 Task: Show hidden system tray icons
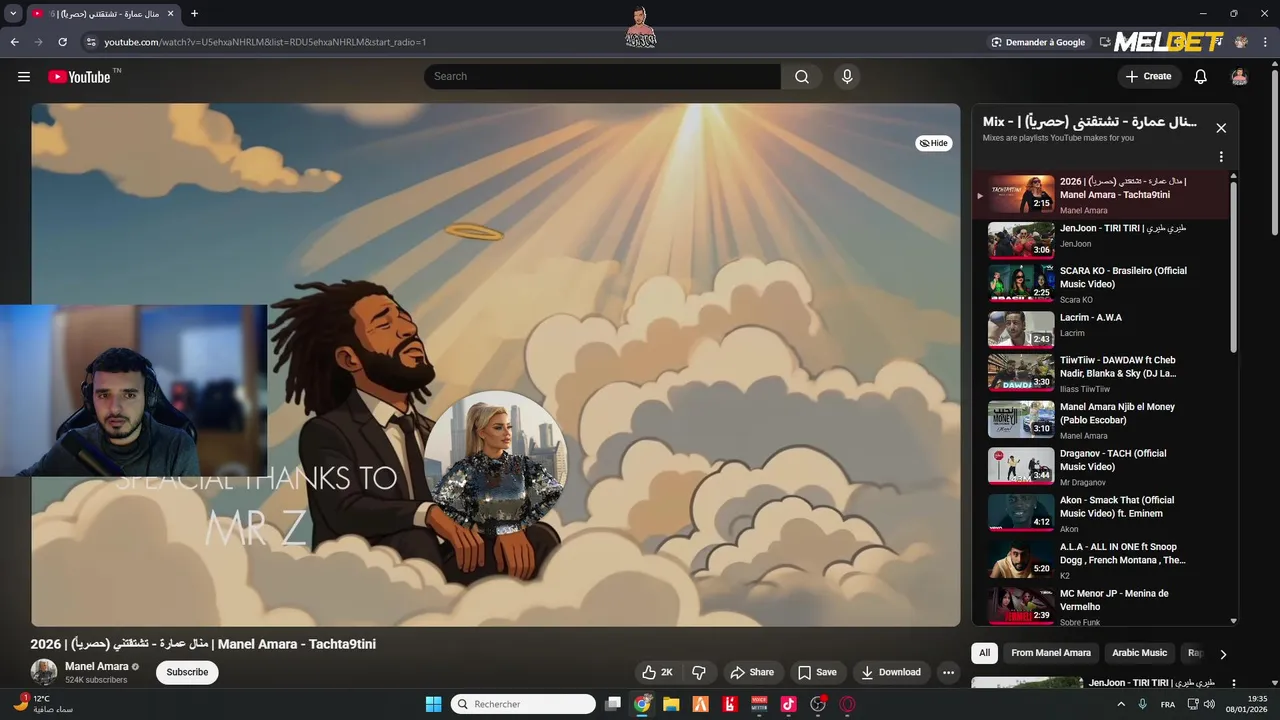(x=1121, y=704)
